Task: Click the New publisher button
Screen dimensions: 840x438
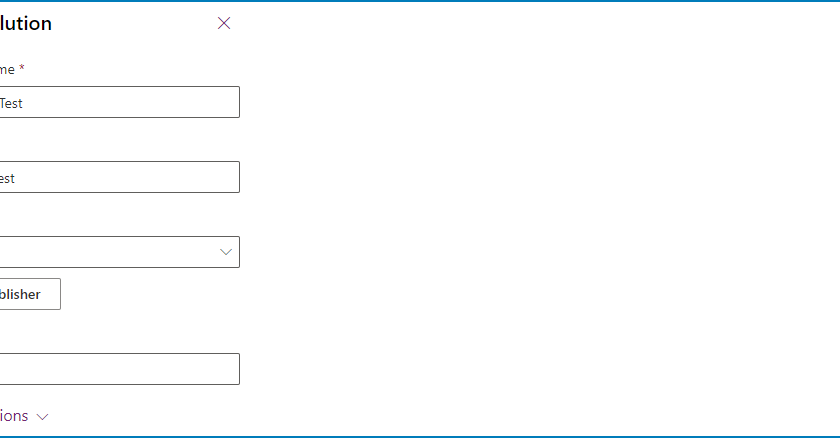Action: (28, 294)
